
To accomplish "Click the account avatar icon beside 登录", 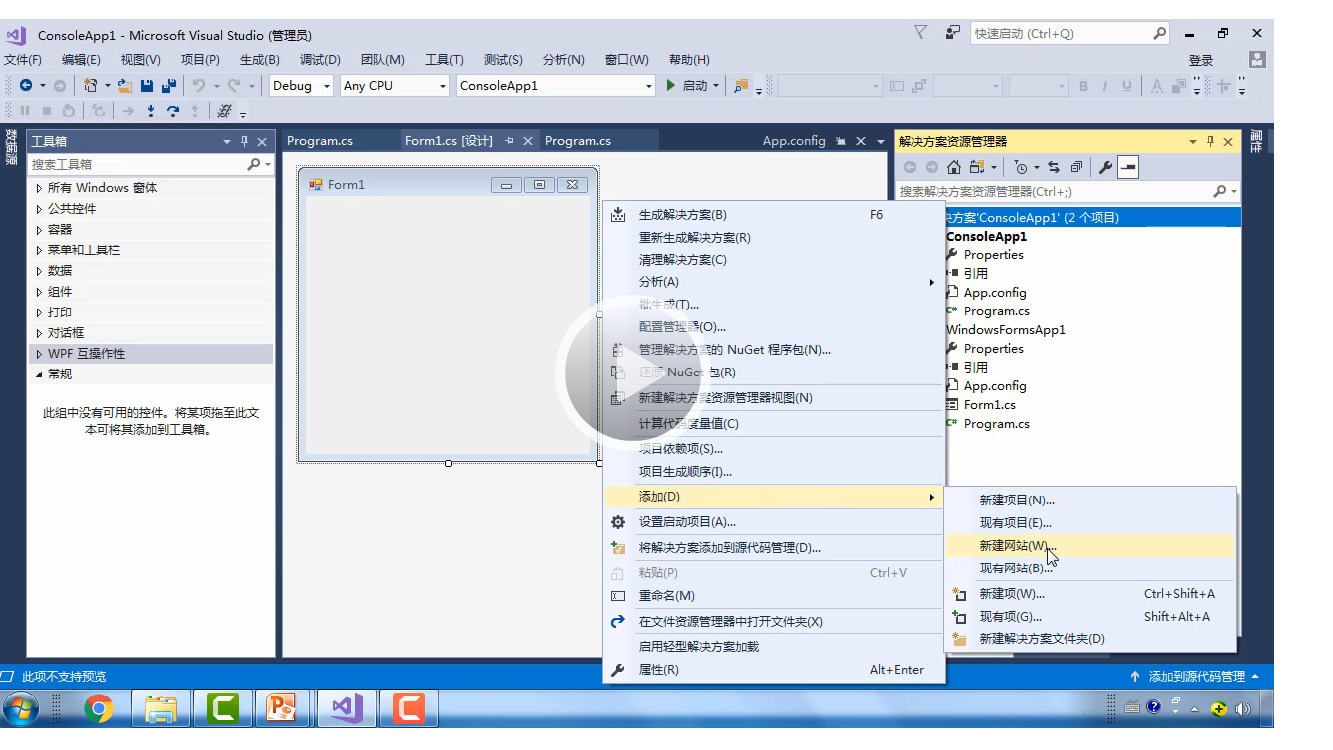I will pos(1257,60).
